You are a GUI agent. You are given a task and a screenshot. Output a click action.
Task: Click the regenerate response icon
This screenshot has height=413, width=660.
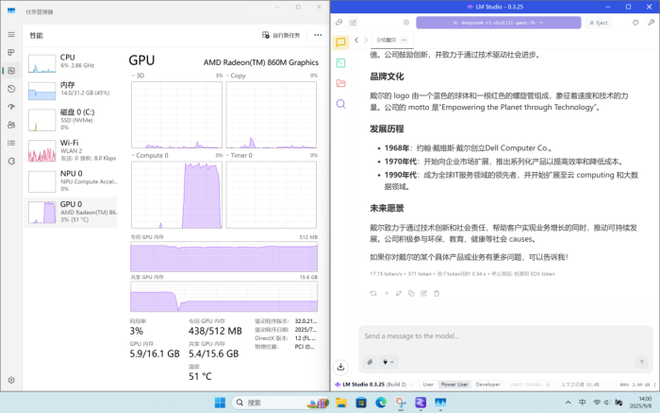coord(373,293)
